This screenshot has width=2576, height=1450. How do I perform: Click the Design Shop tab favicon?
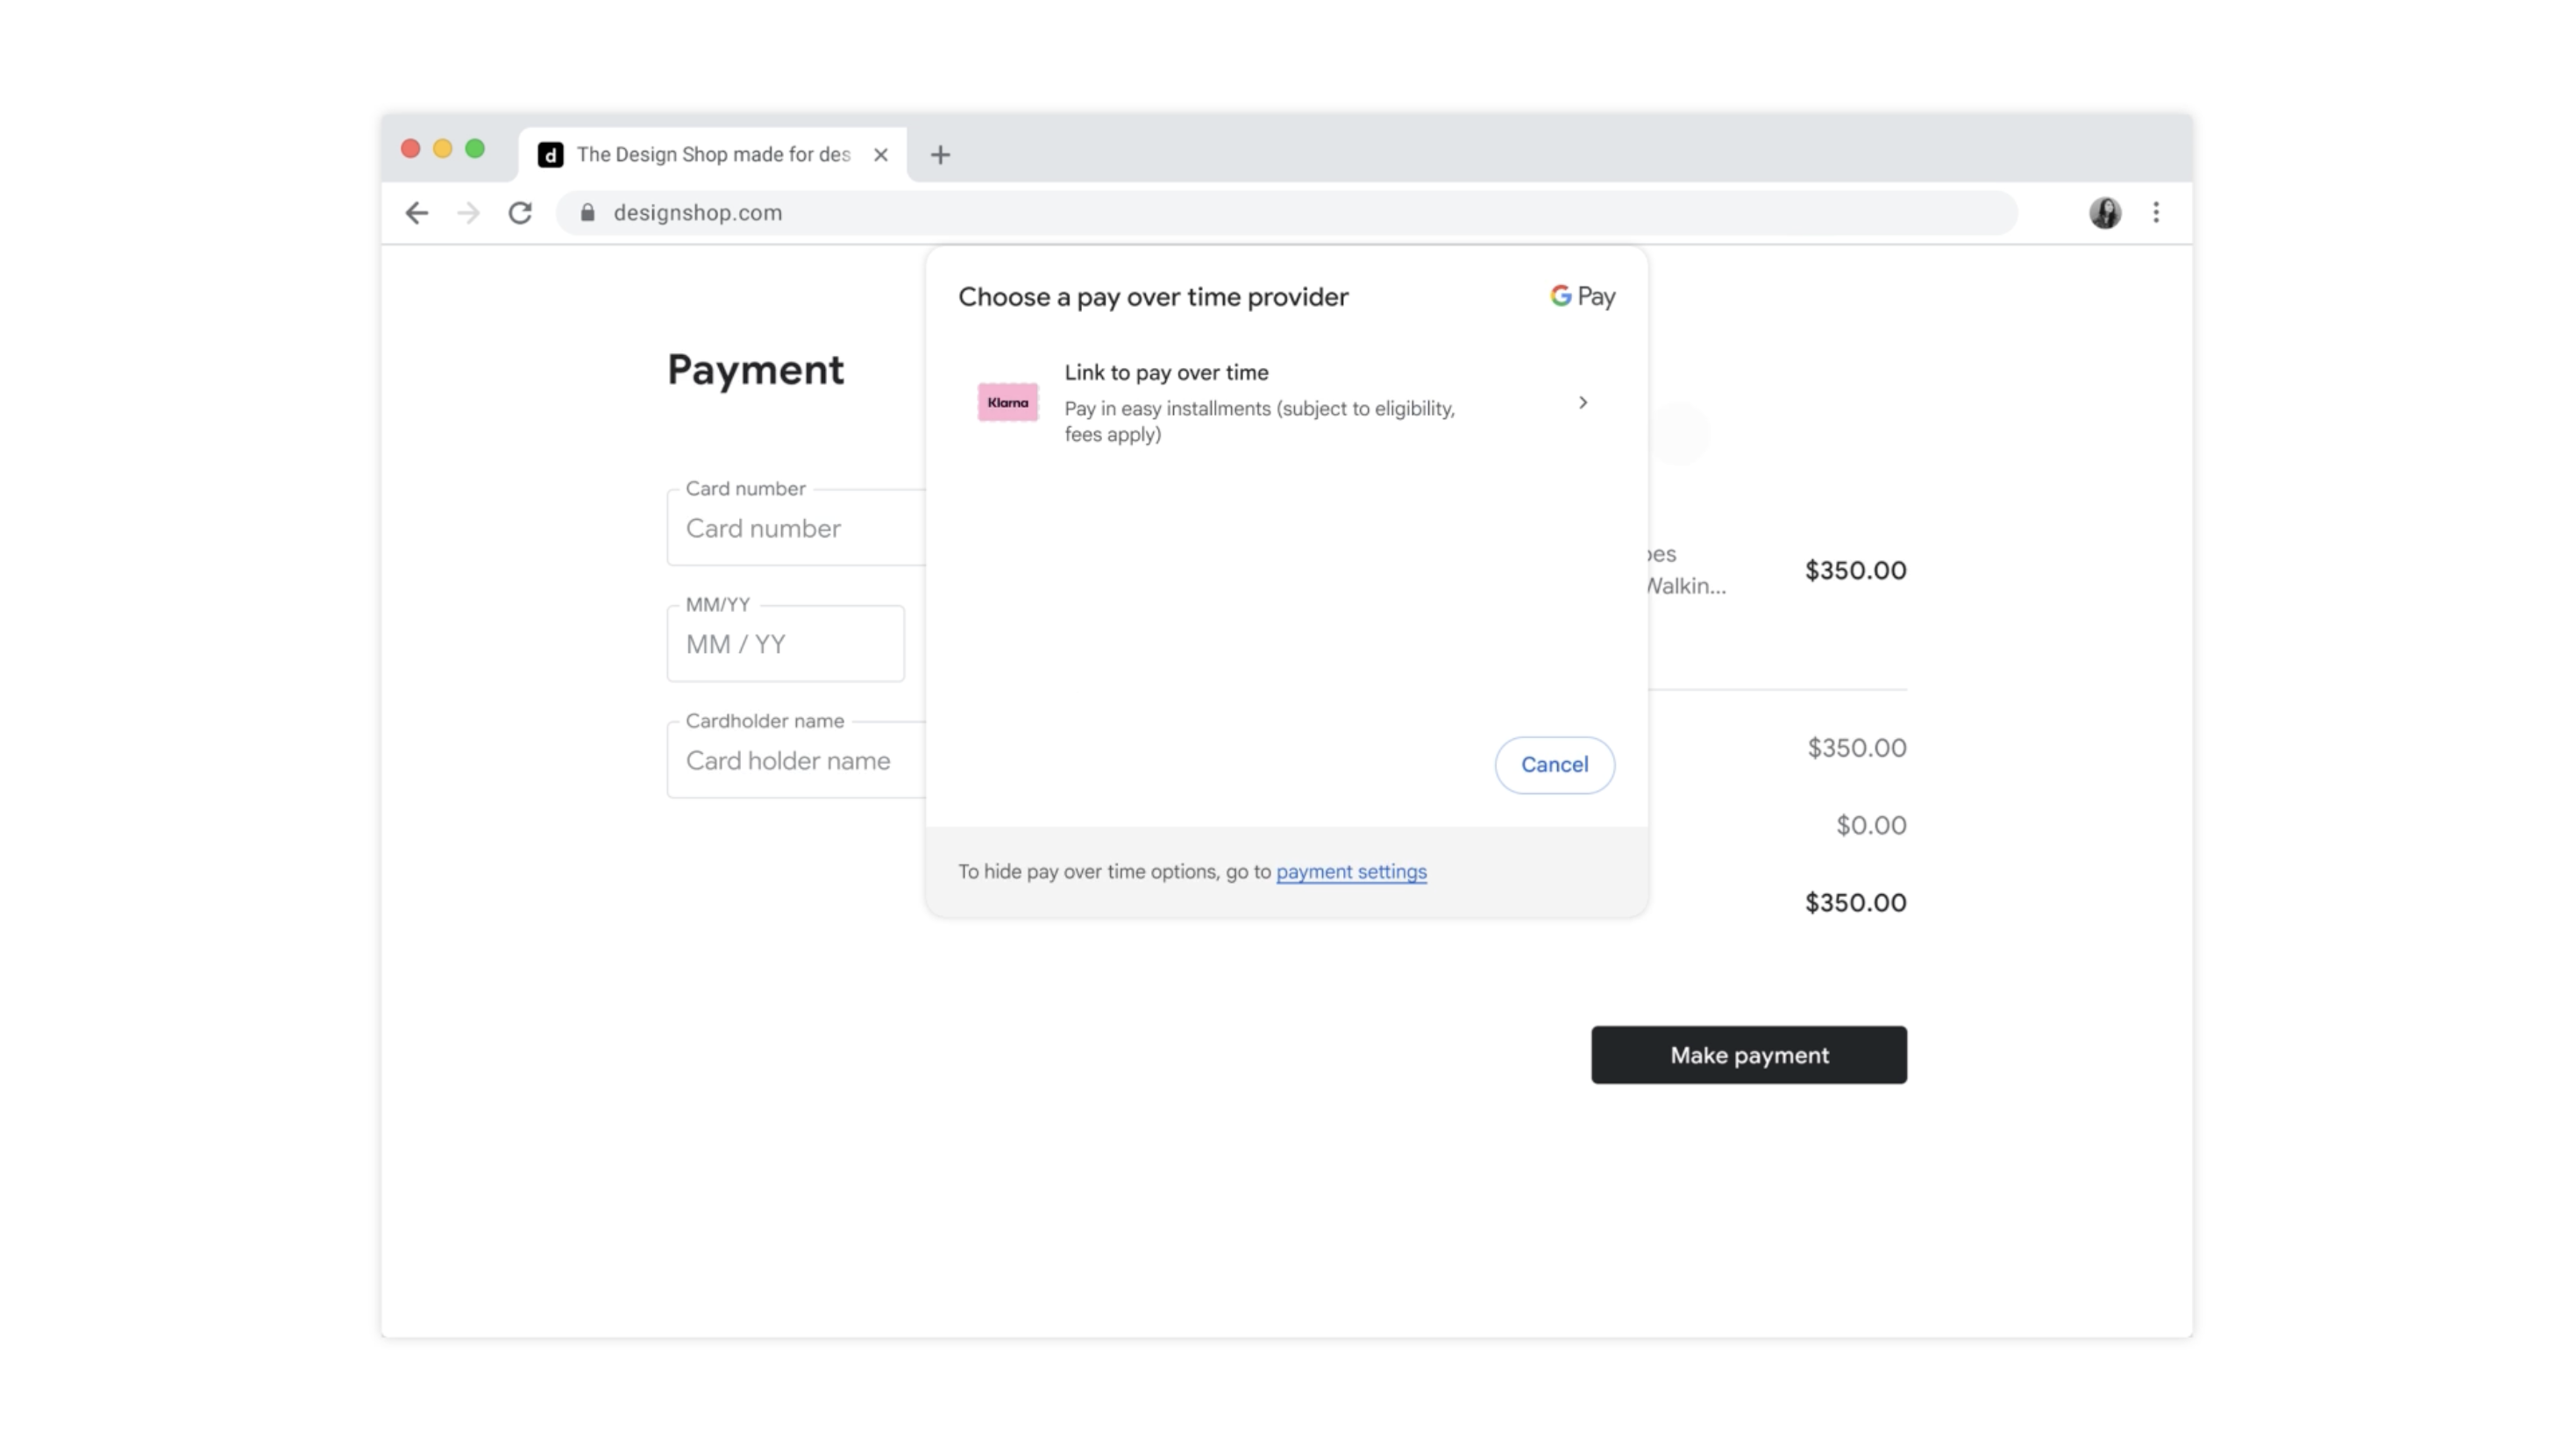pos(550,155)
